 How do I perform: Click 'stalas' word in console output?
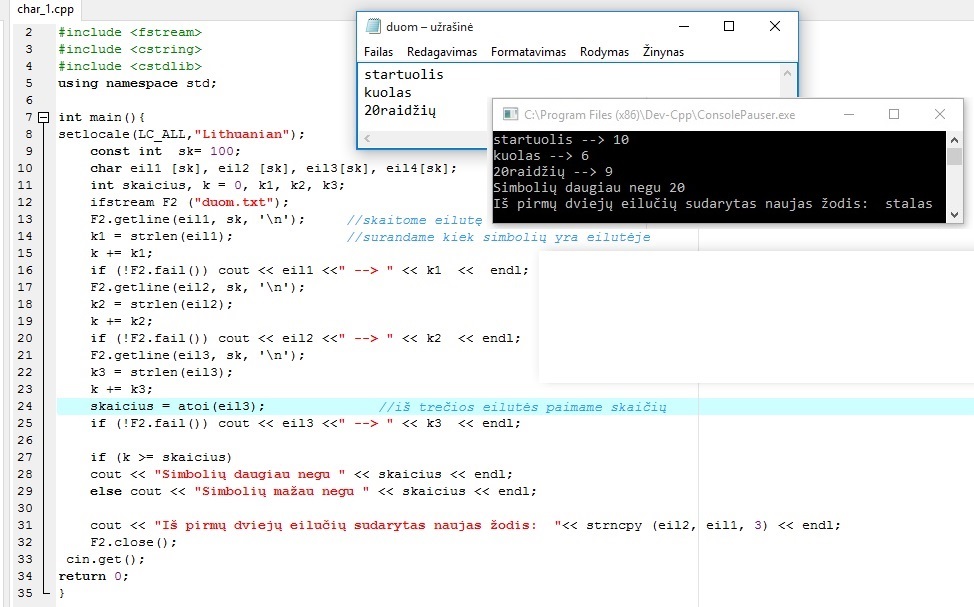coord(909,204)
